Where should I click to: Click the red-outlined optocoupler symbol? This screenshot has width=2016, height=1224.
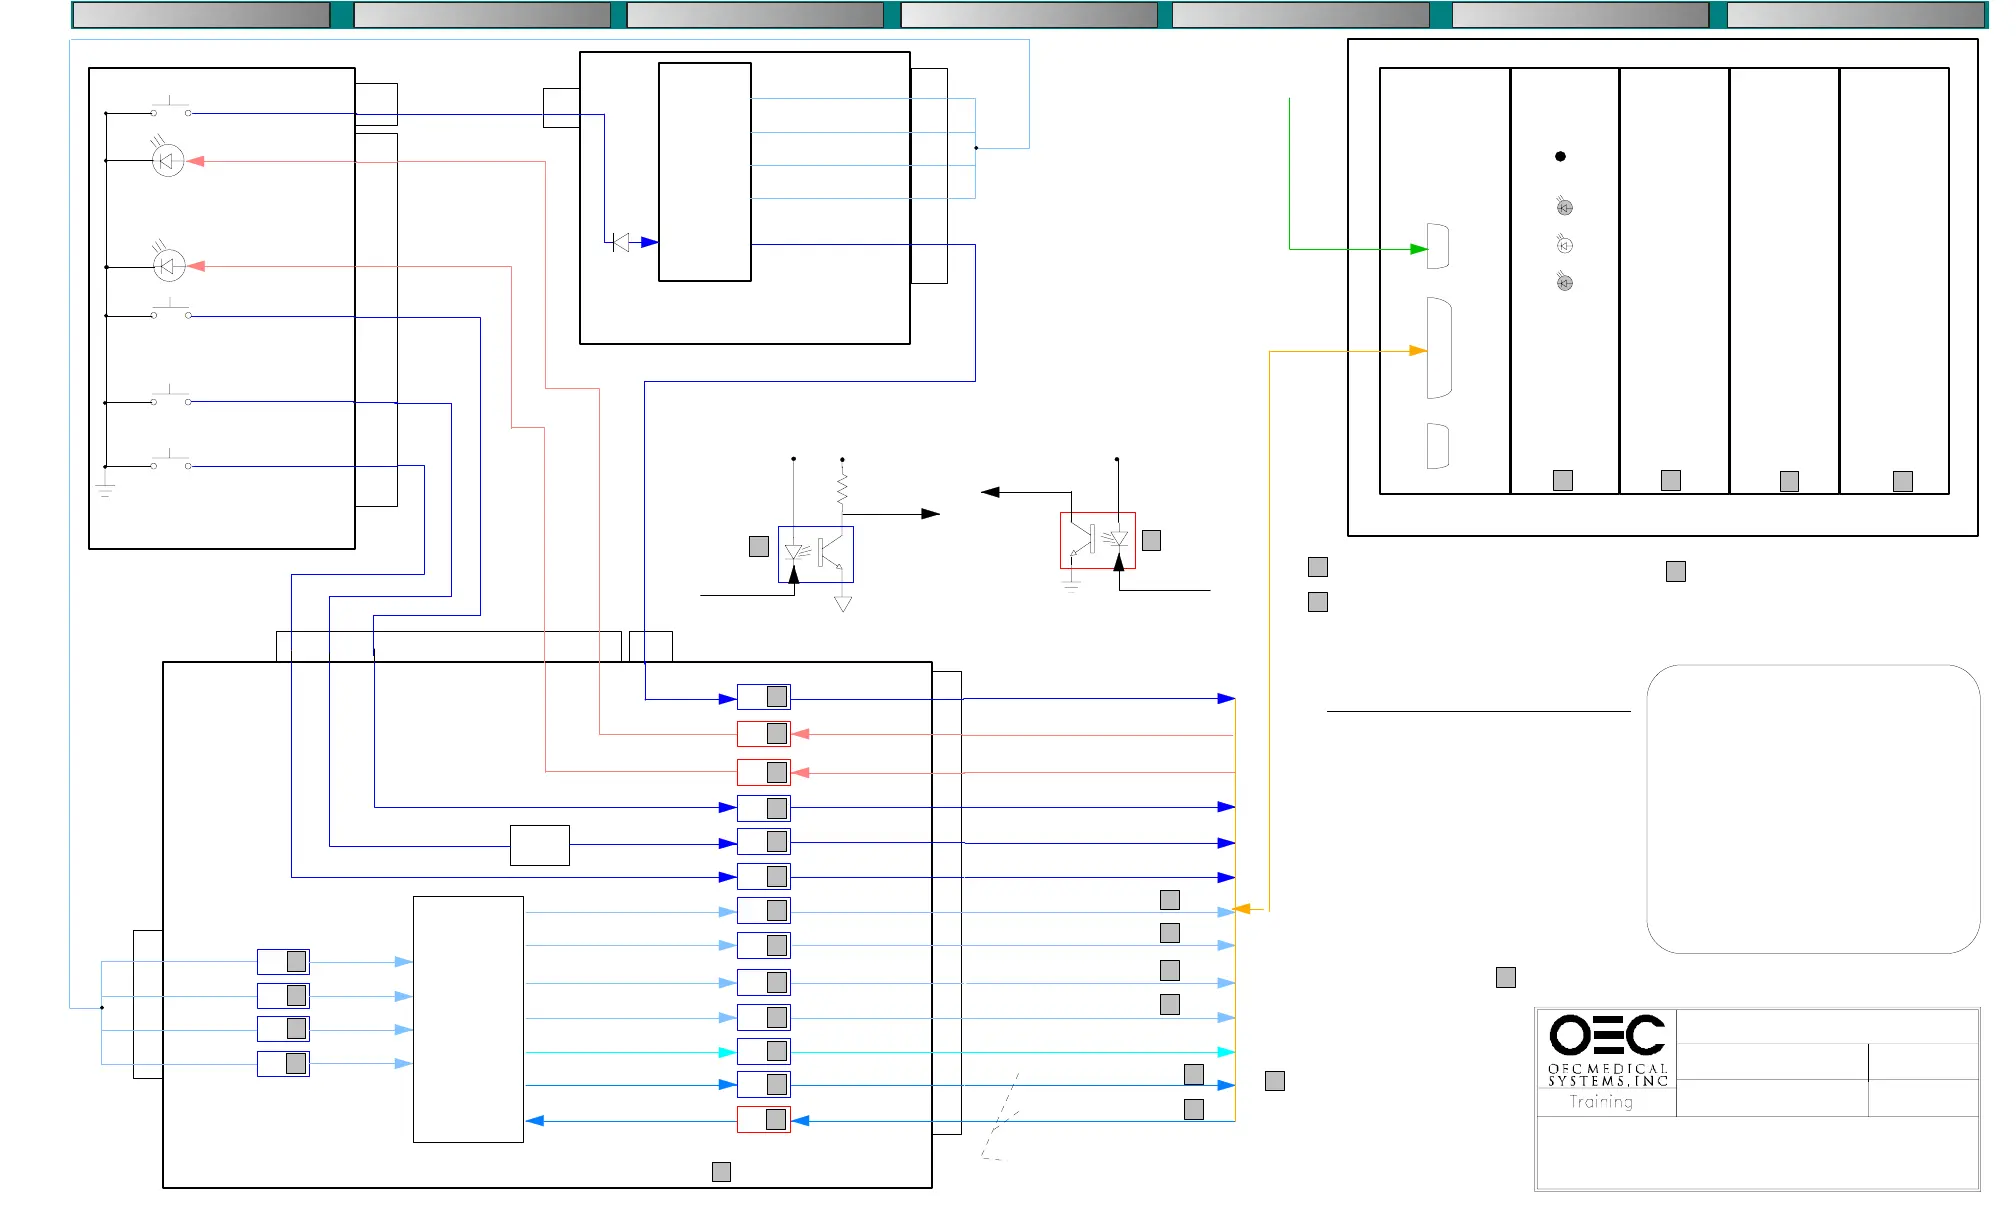1097,540
